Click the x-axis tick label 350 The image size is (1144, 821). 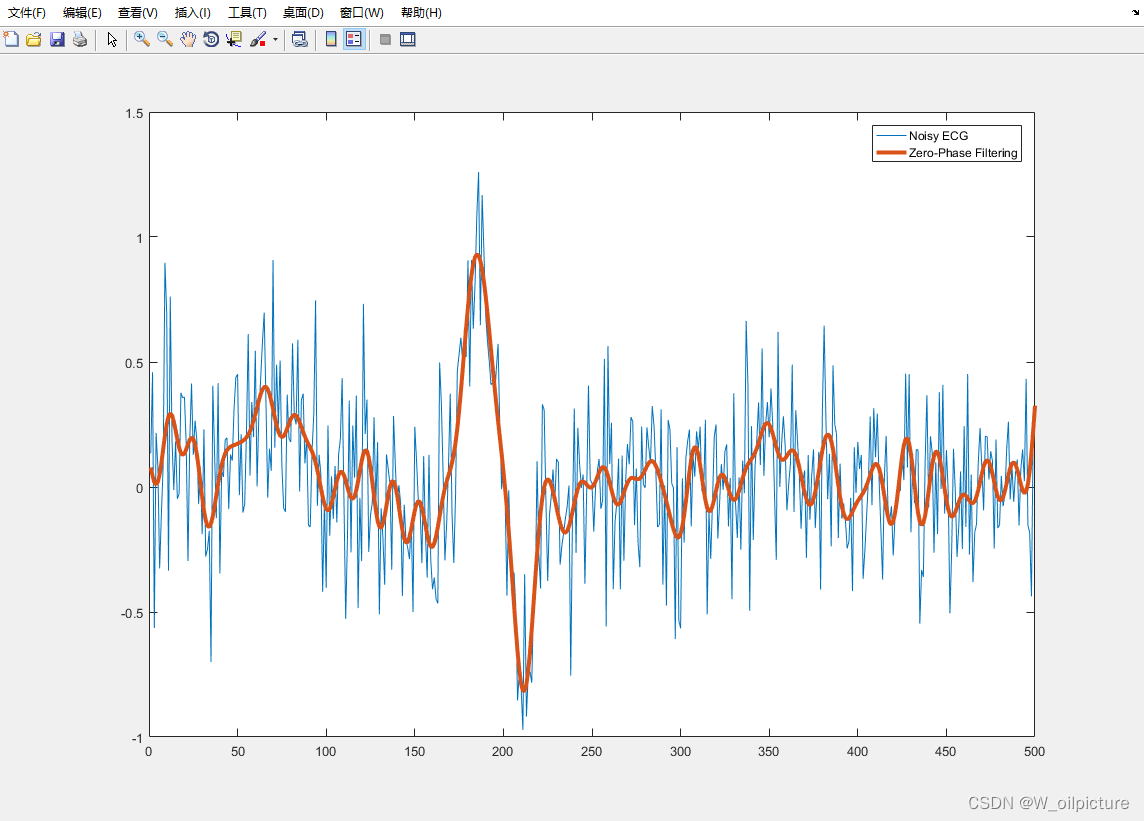(x=768, y=752)
